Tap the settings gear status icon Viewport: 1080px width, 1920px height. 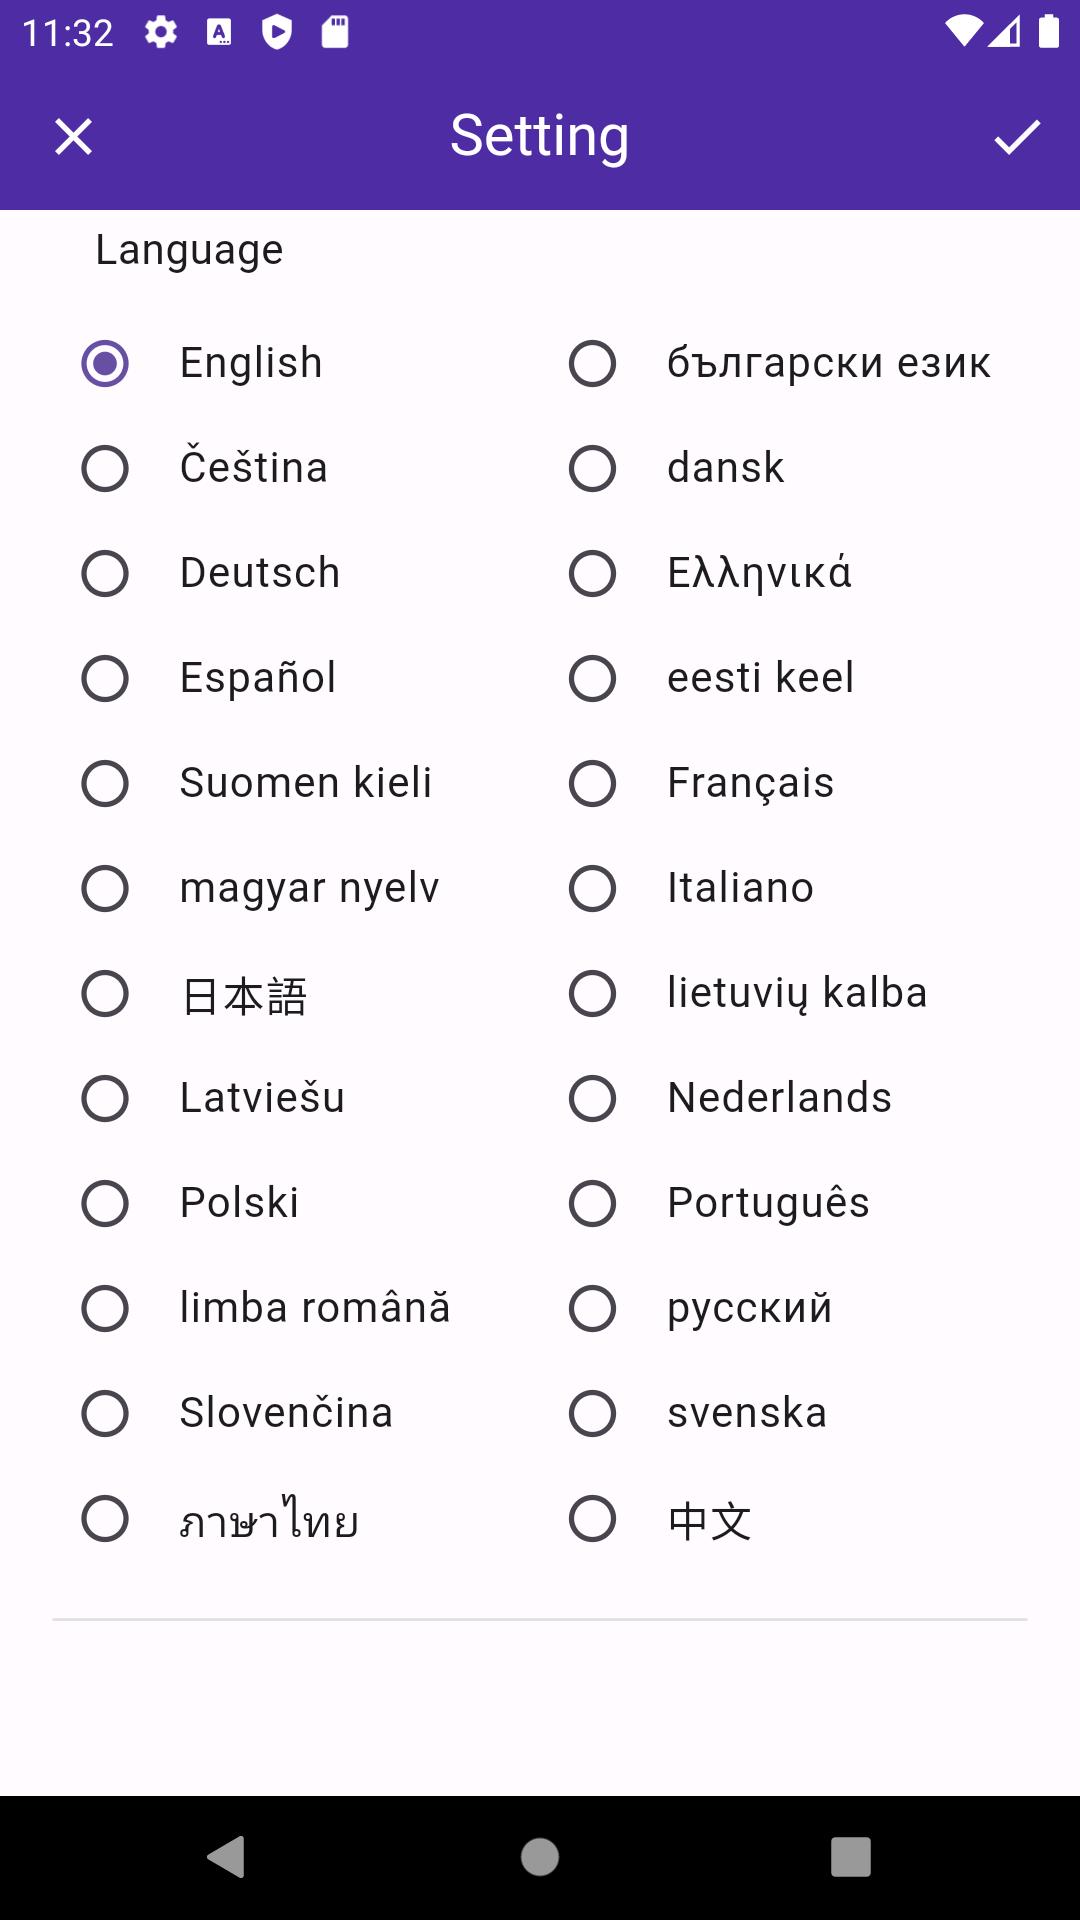160,32
